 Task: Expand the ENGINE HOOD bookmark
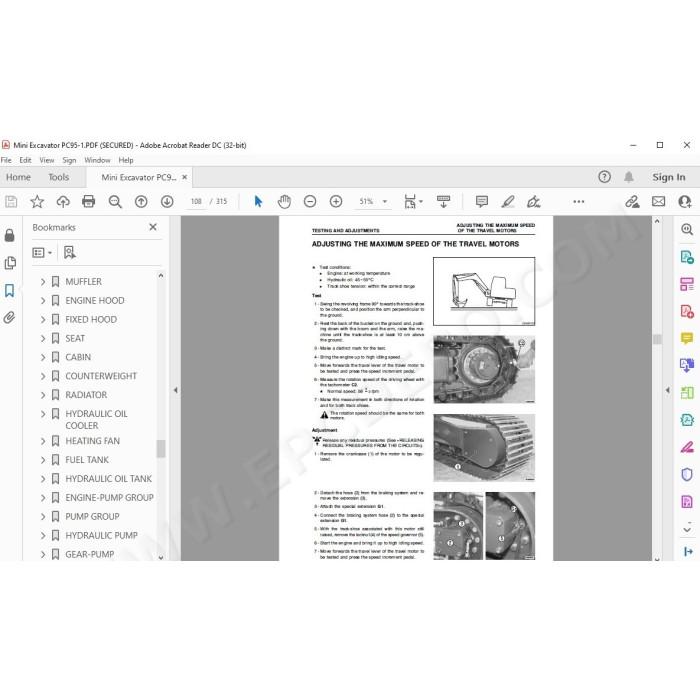tap(43, 301)
